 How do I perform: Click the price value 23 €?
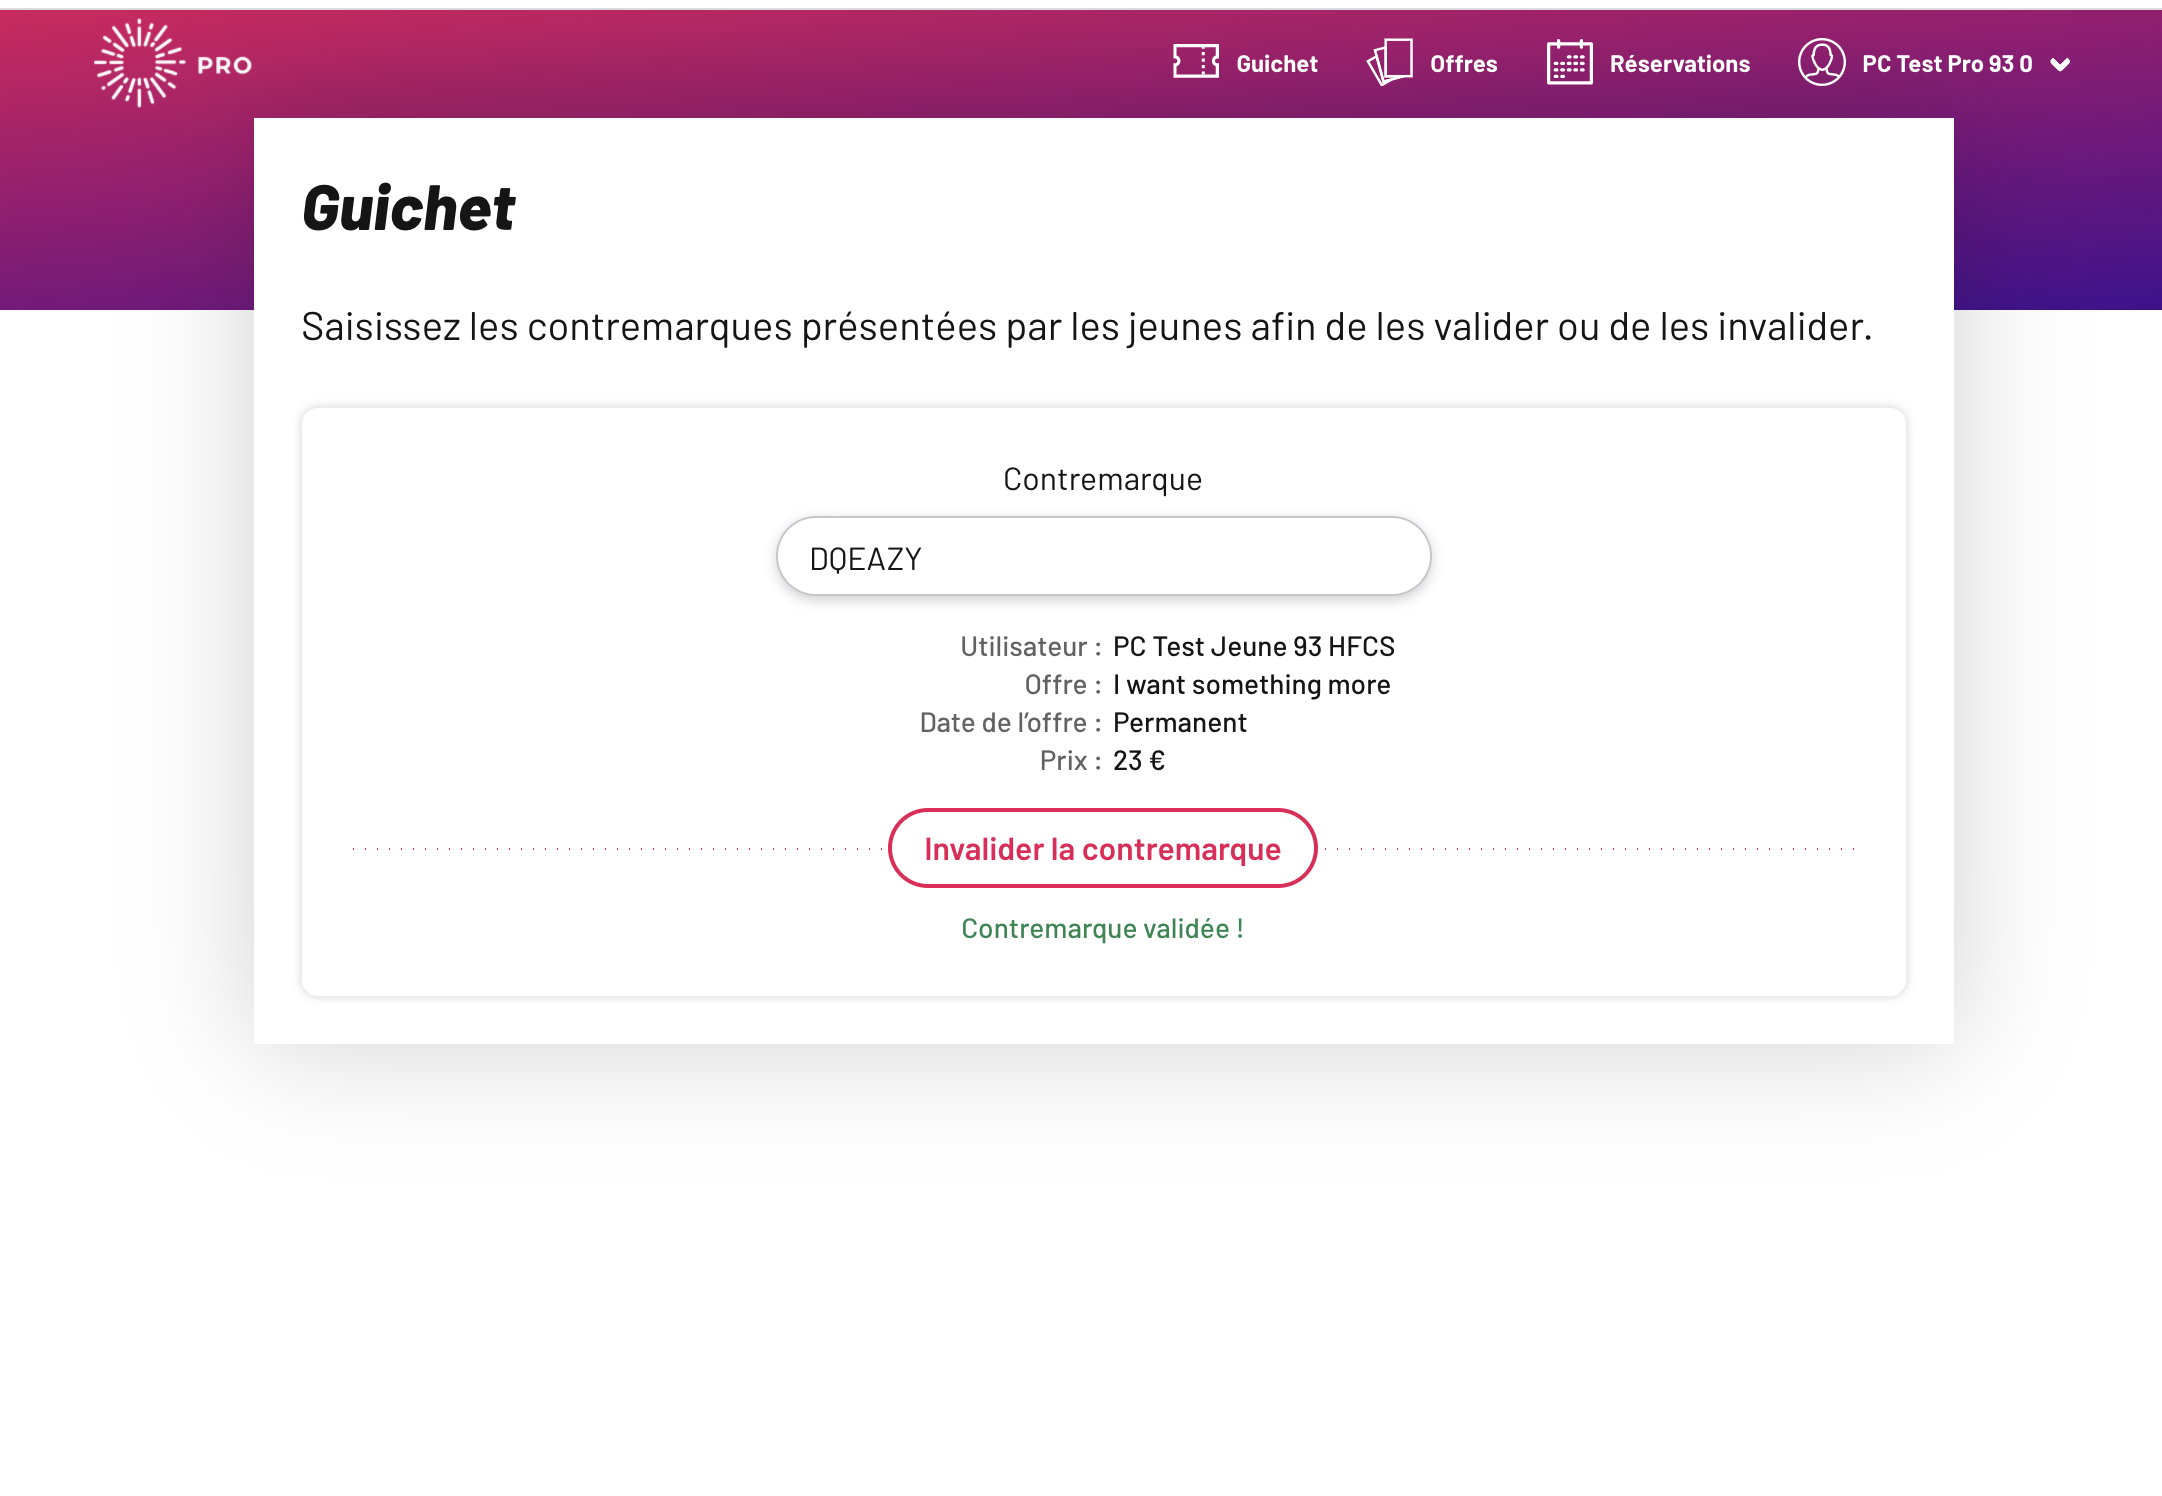pyautogui.click(x=1139, y=761)
